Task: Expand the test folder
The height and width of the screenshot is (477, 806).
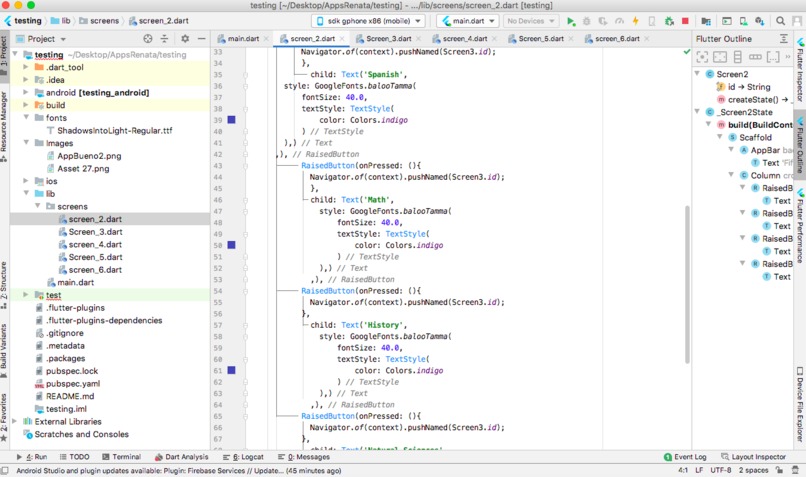Action: tap(26, 295)
